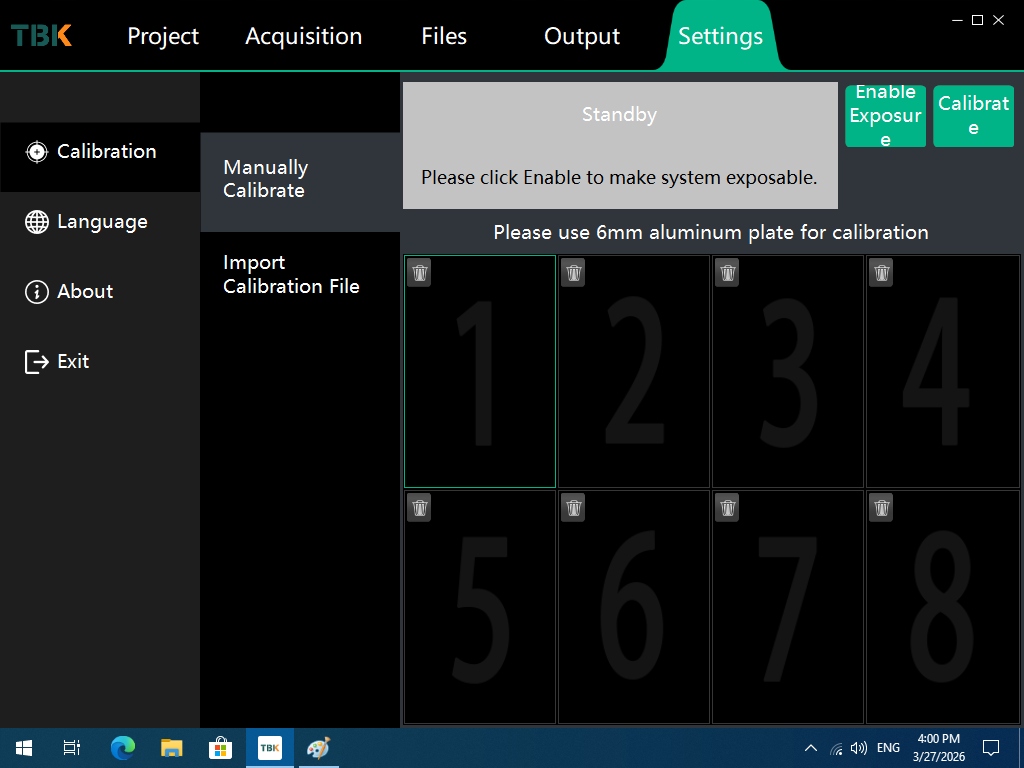Remove slot 3 image via trash icon

tap(727, 273)
